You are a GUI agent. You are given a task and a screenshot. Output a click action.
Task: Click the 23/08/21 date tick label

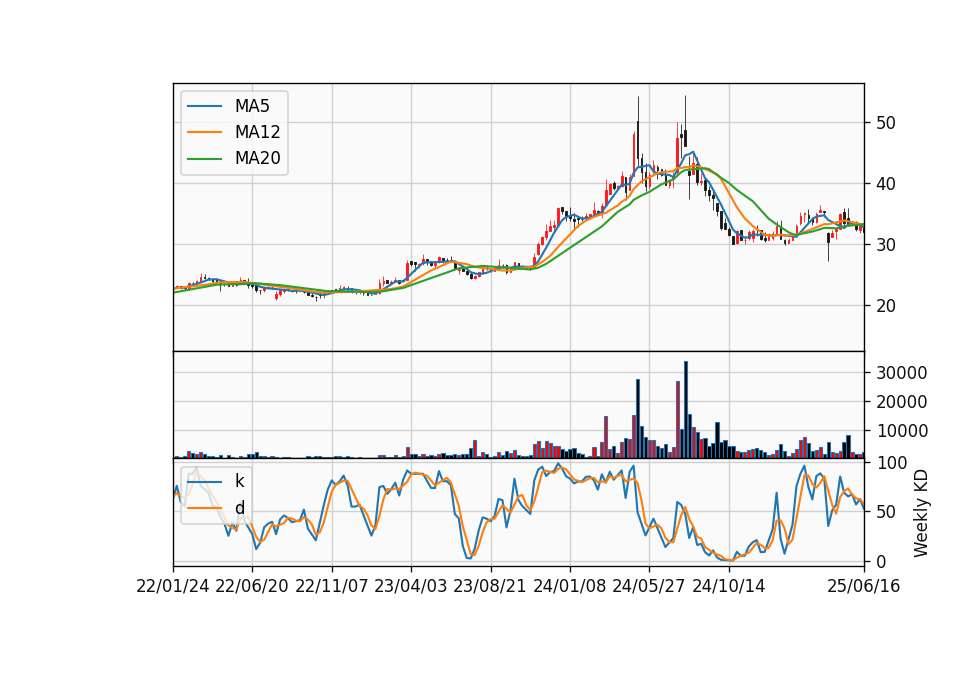[x=490, y=586]
